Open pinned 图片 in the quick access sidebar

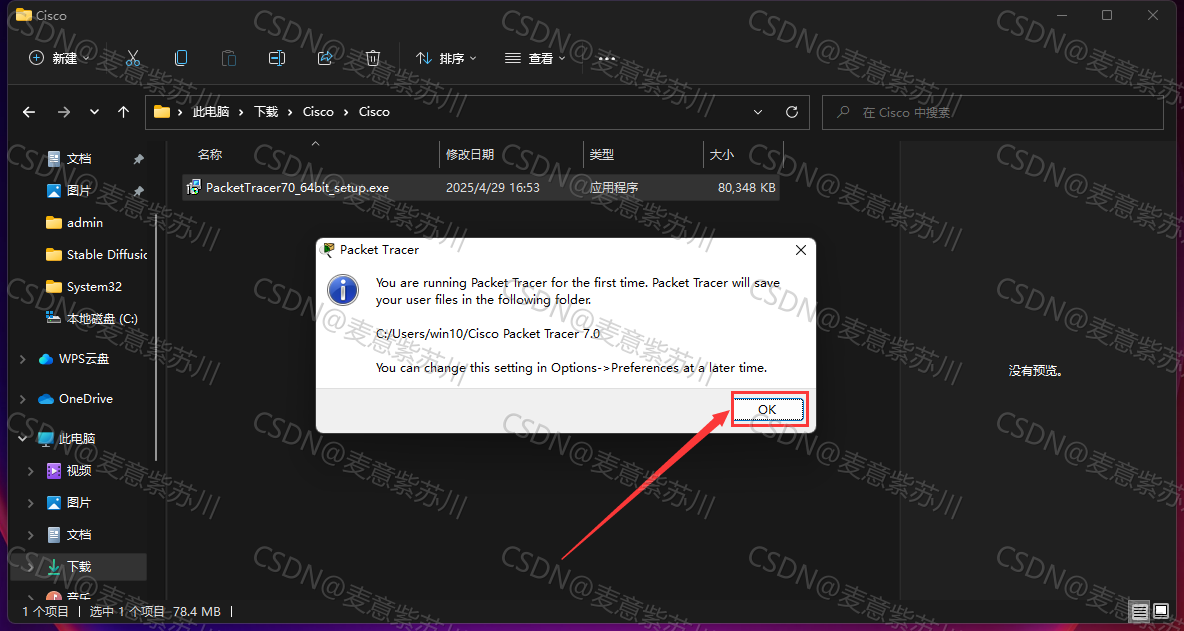point(79,191)
